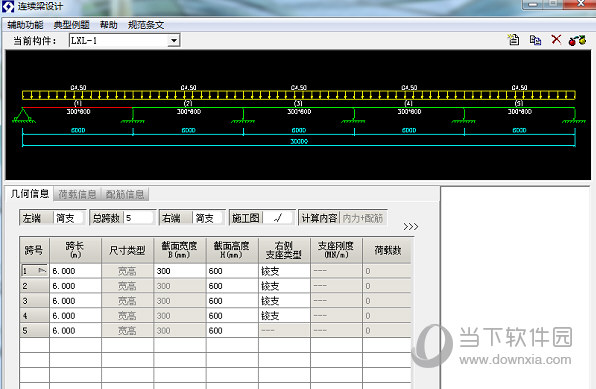
Task: Click the 右侧支座类型 column header
Action: click(284, 251)
